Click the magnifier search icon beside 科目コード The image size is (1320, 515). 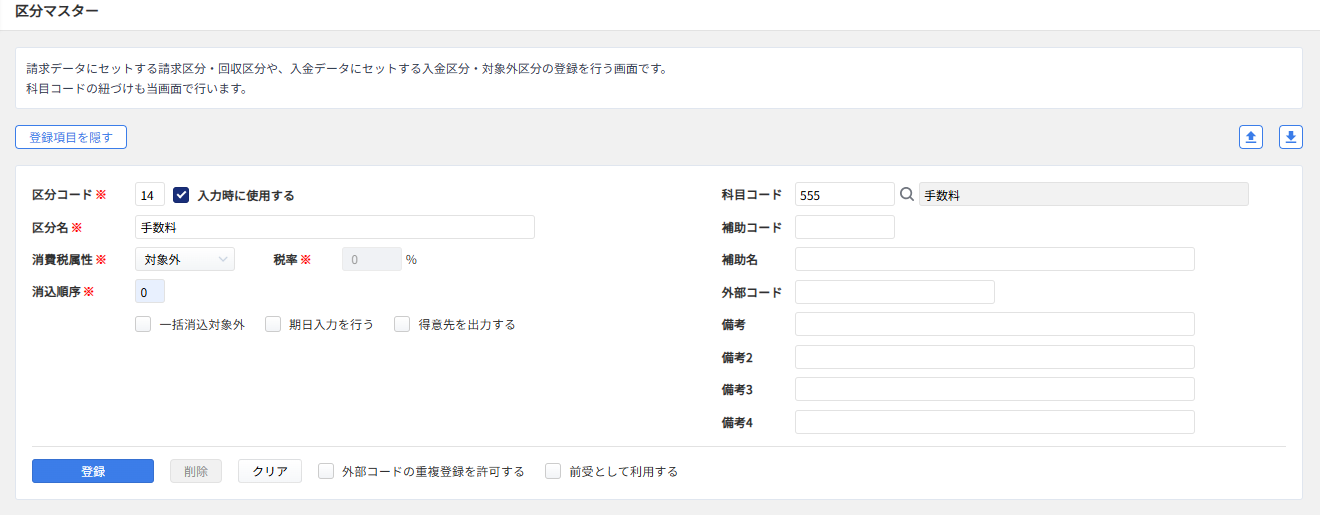pyautogui.click(x=907, y=195)
